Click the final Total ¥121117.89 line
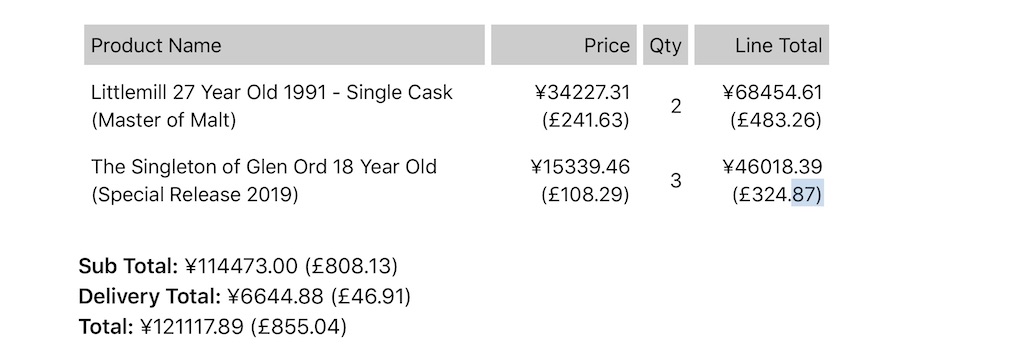This screenshot has width=1024, height=360. pyautogui.click(x=213, y=327)
